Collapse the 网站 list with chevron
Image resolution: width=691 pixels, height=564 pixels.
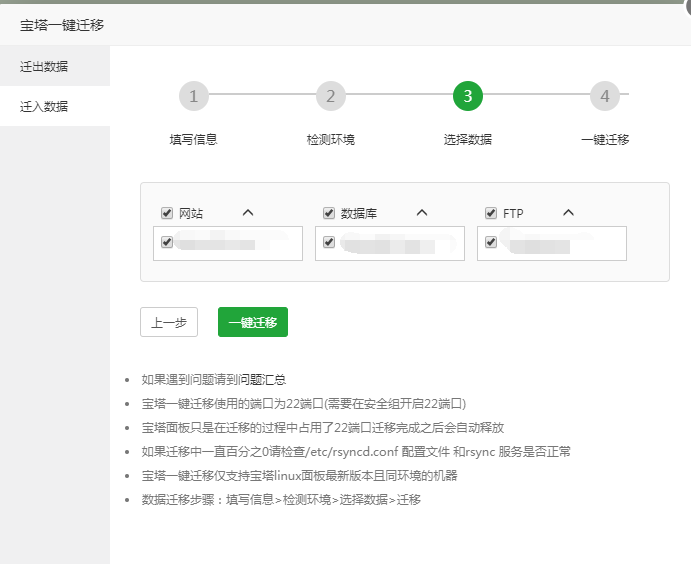tap(248, 213)
